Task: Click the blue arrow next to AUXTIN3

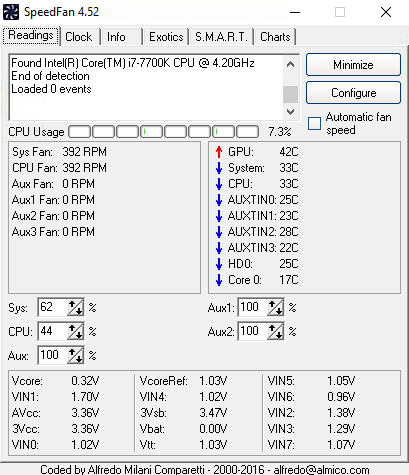Action: (x=219, y=248)
